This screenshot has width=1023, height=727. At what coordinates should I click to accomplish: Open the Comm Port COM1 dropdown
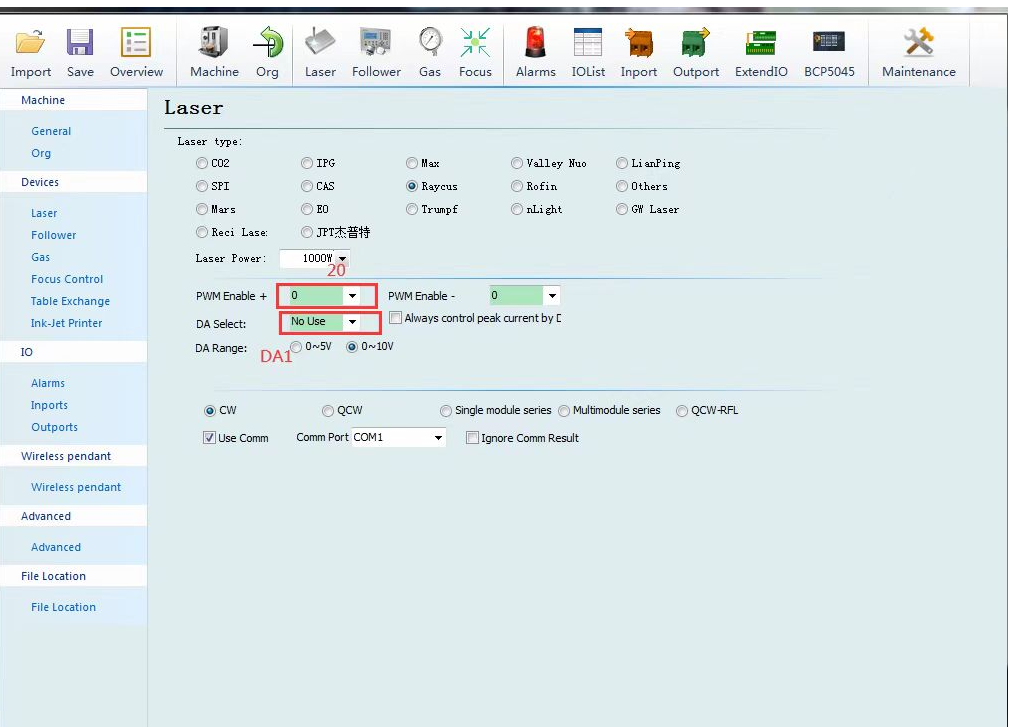[438, 438]
